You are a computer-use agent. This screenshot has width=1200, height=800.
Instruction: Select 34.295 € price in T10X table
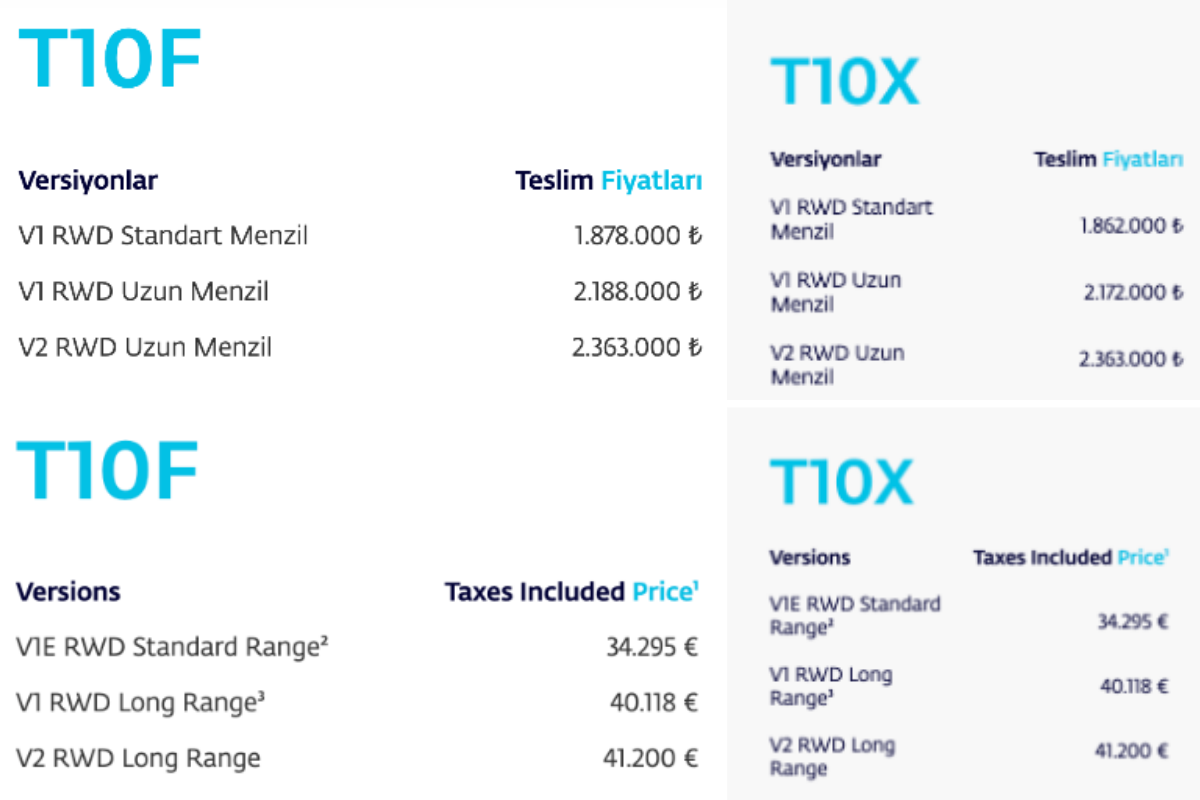click(x=1133, y=621)
